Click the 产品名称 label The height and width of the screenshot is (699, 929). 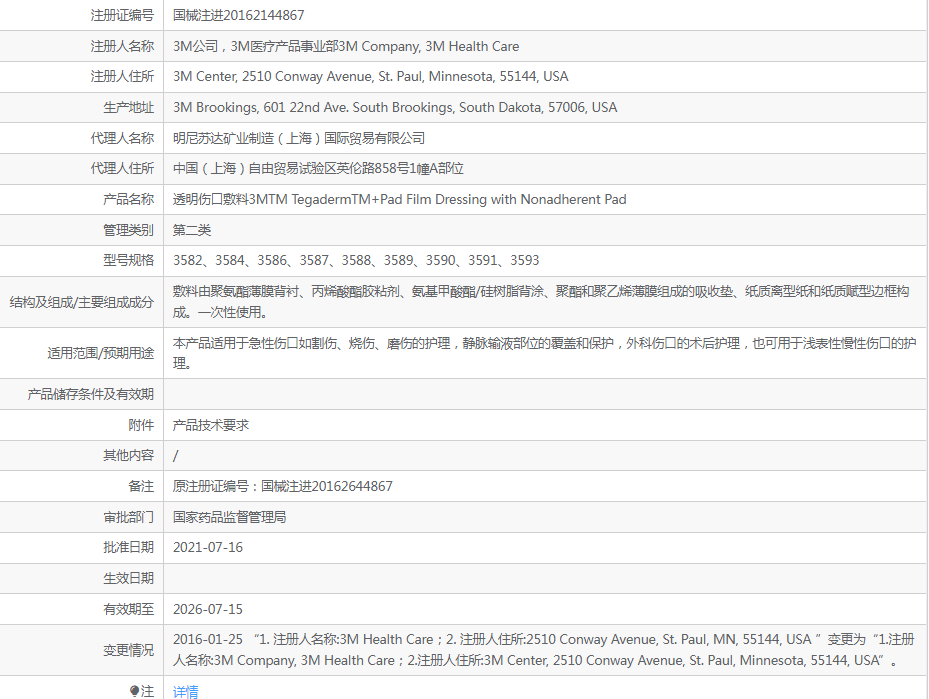(129, 199)
